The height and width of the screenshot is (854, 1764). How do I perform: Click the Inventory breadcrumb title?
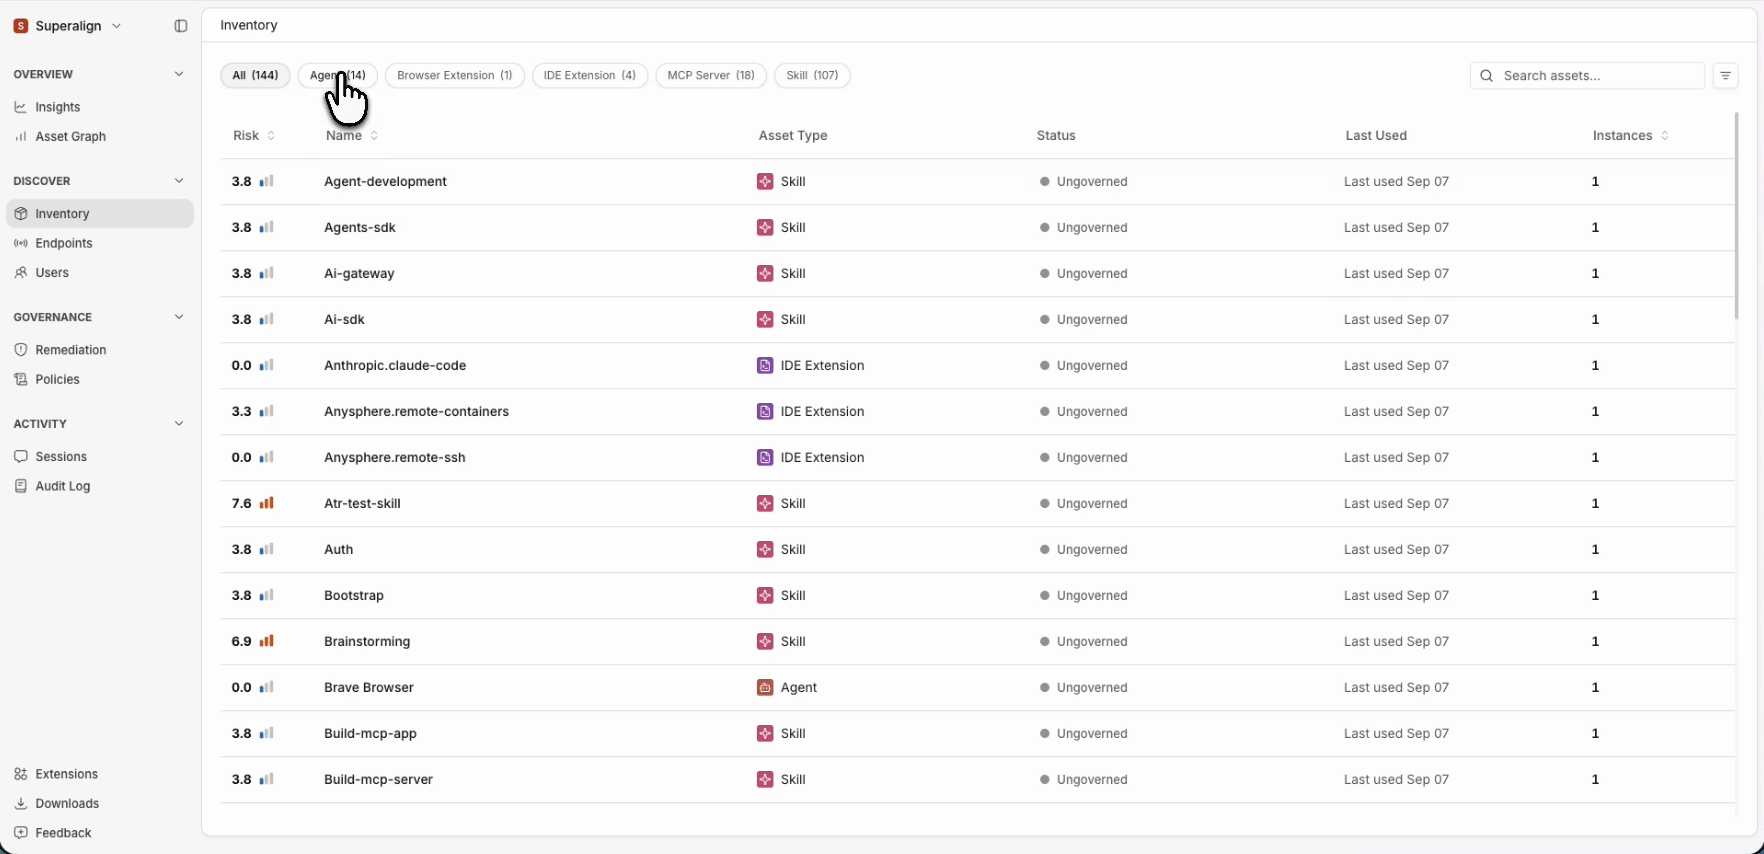[249, 26]
